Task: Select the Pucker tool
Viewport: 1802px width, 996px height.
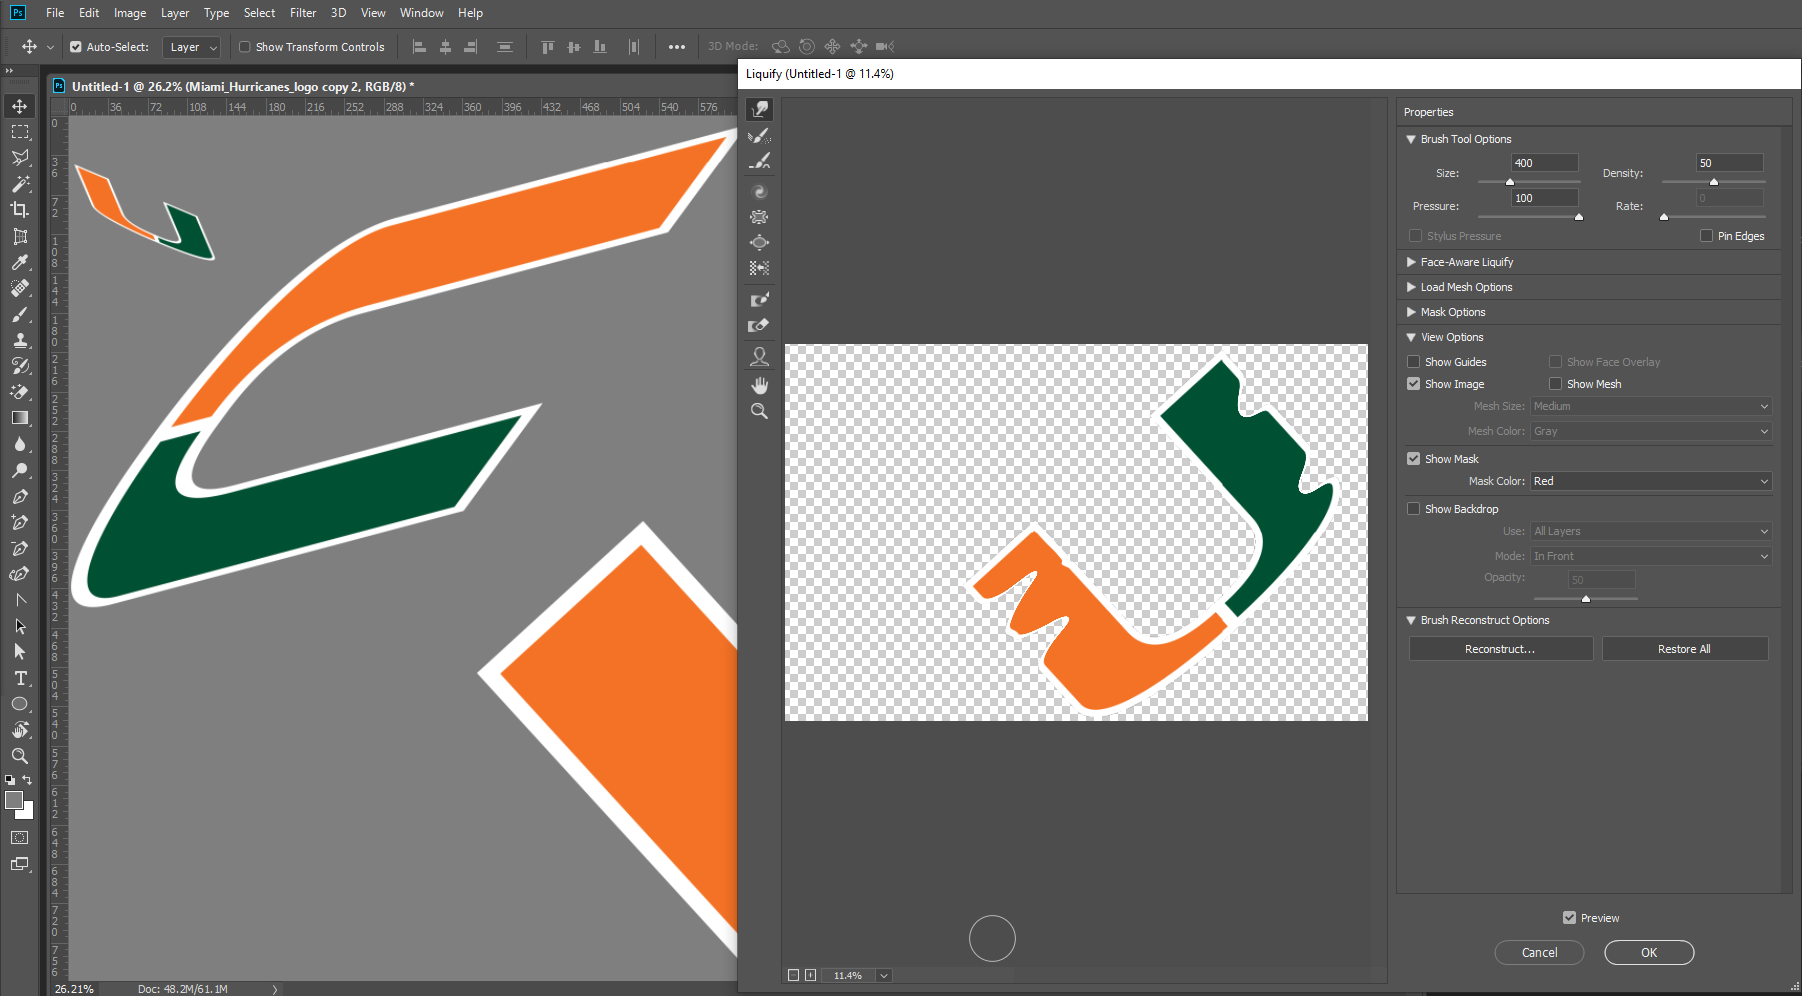Action: click(760, 217)
